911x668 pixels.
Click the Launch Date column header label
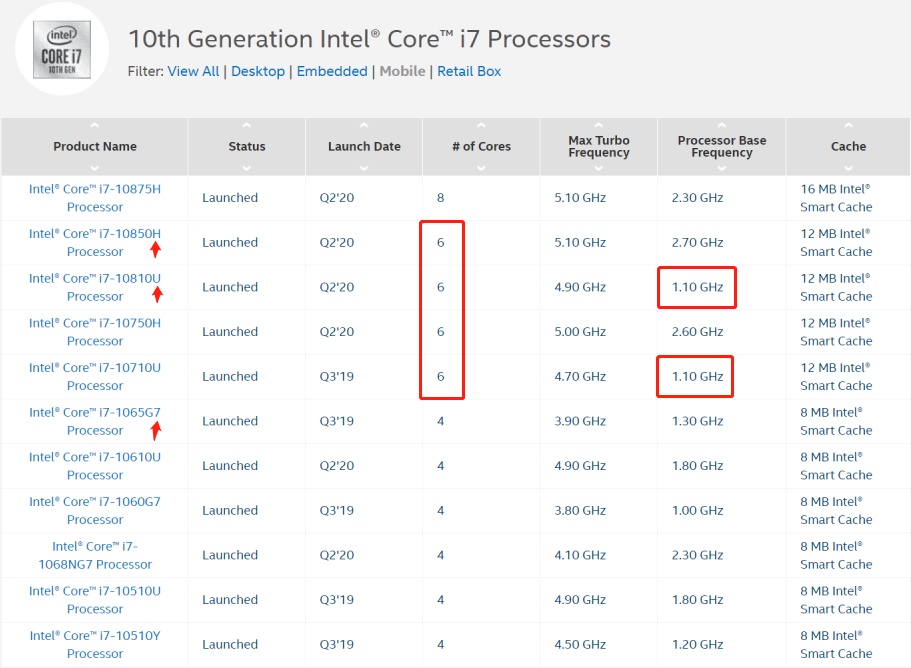coord(364,146)
